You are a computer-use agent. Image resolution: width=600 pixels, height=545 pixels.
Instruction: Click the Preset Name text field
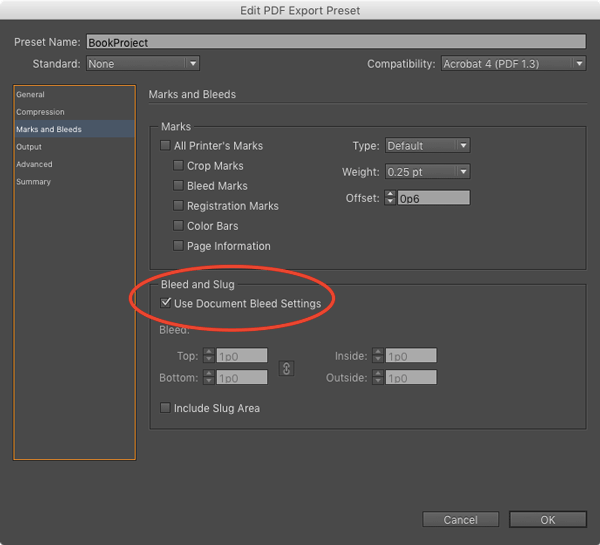(335, 43)
